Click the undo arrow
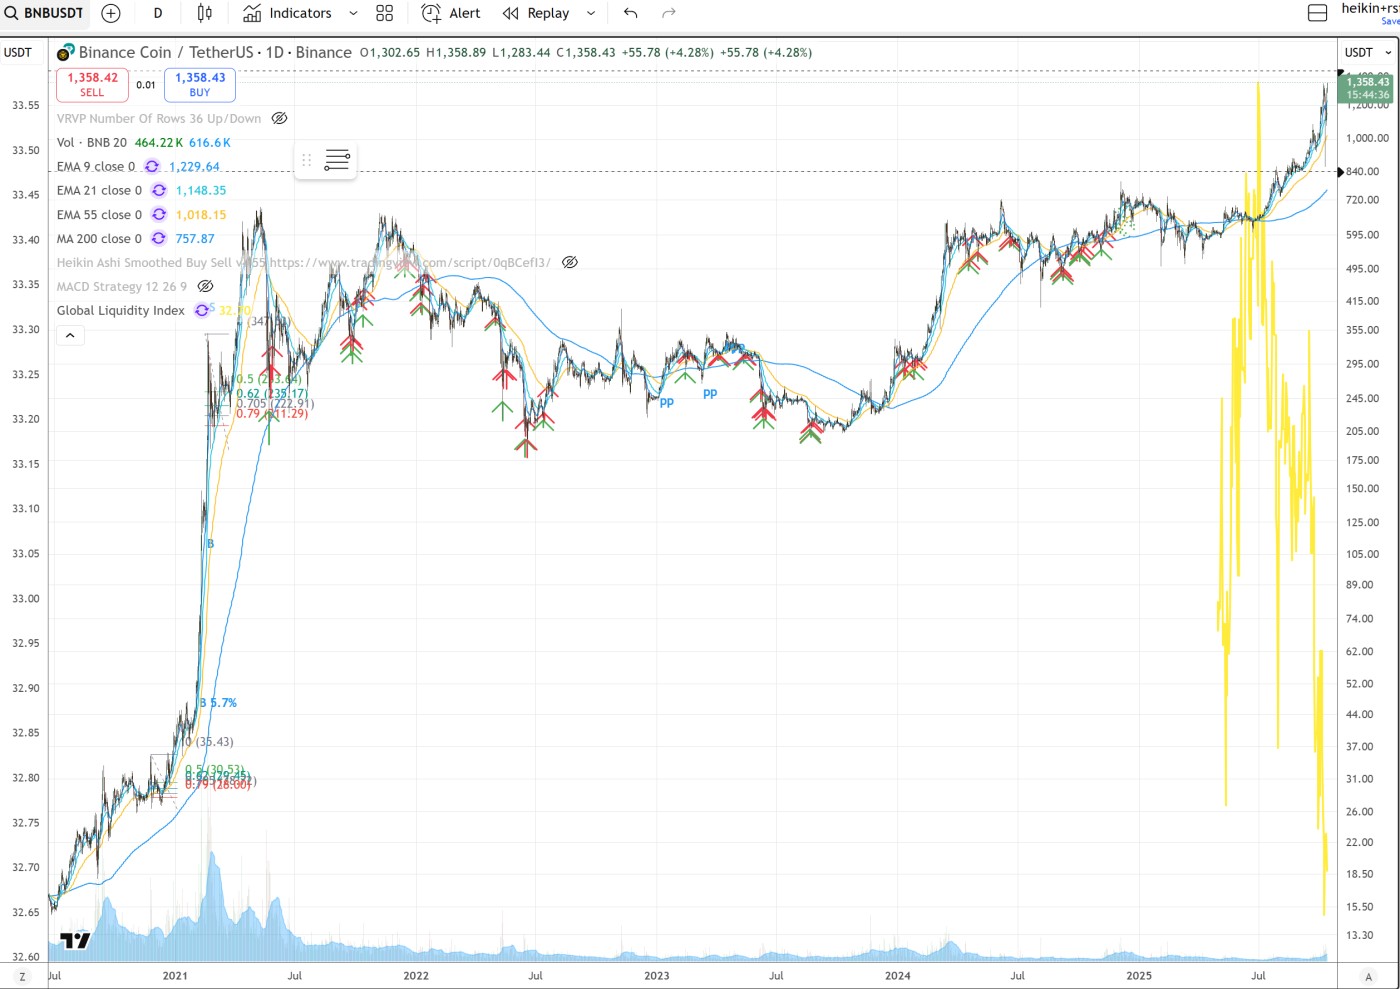 pyautogui.click(x=630, y=13)
